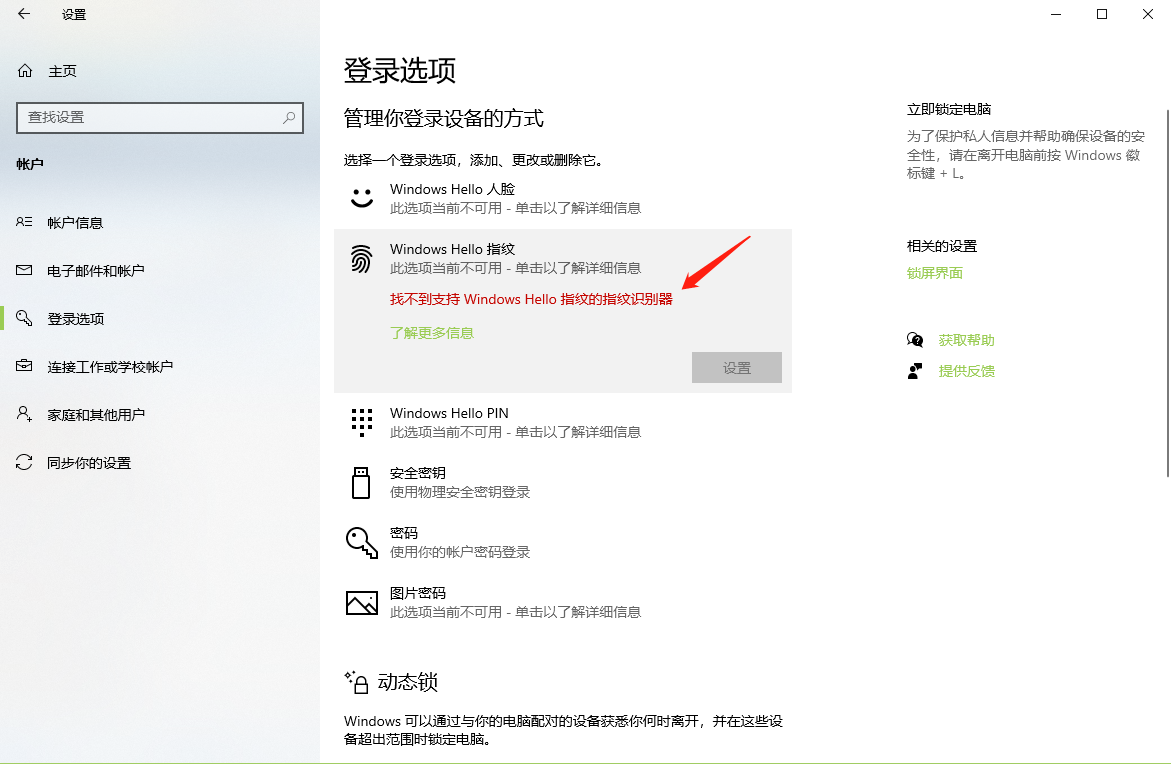Click the search magnifier icon
Screen dimensions: 1171x764
[289, 117]
